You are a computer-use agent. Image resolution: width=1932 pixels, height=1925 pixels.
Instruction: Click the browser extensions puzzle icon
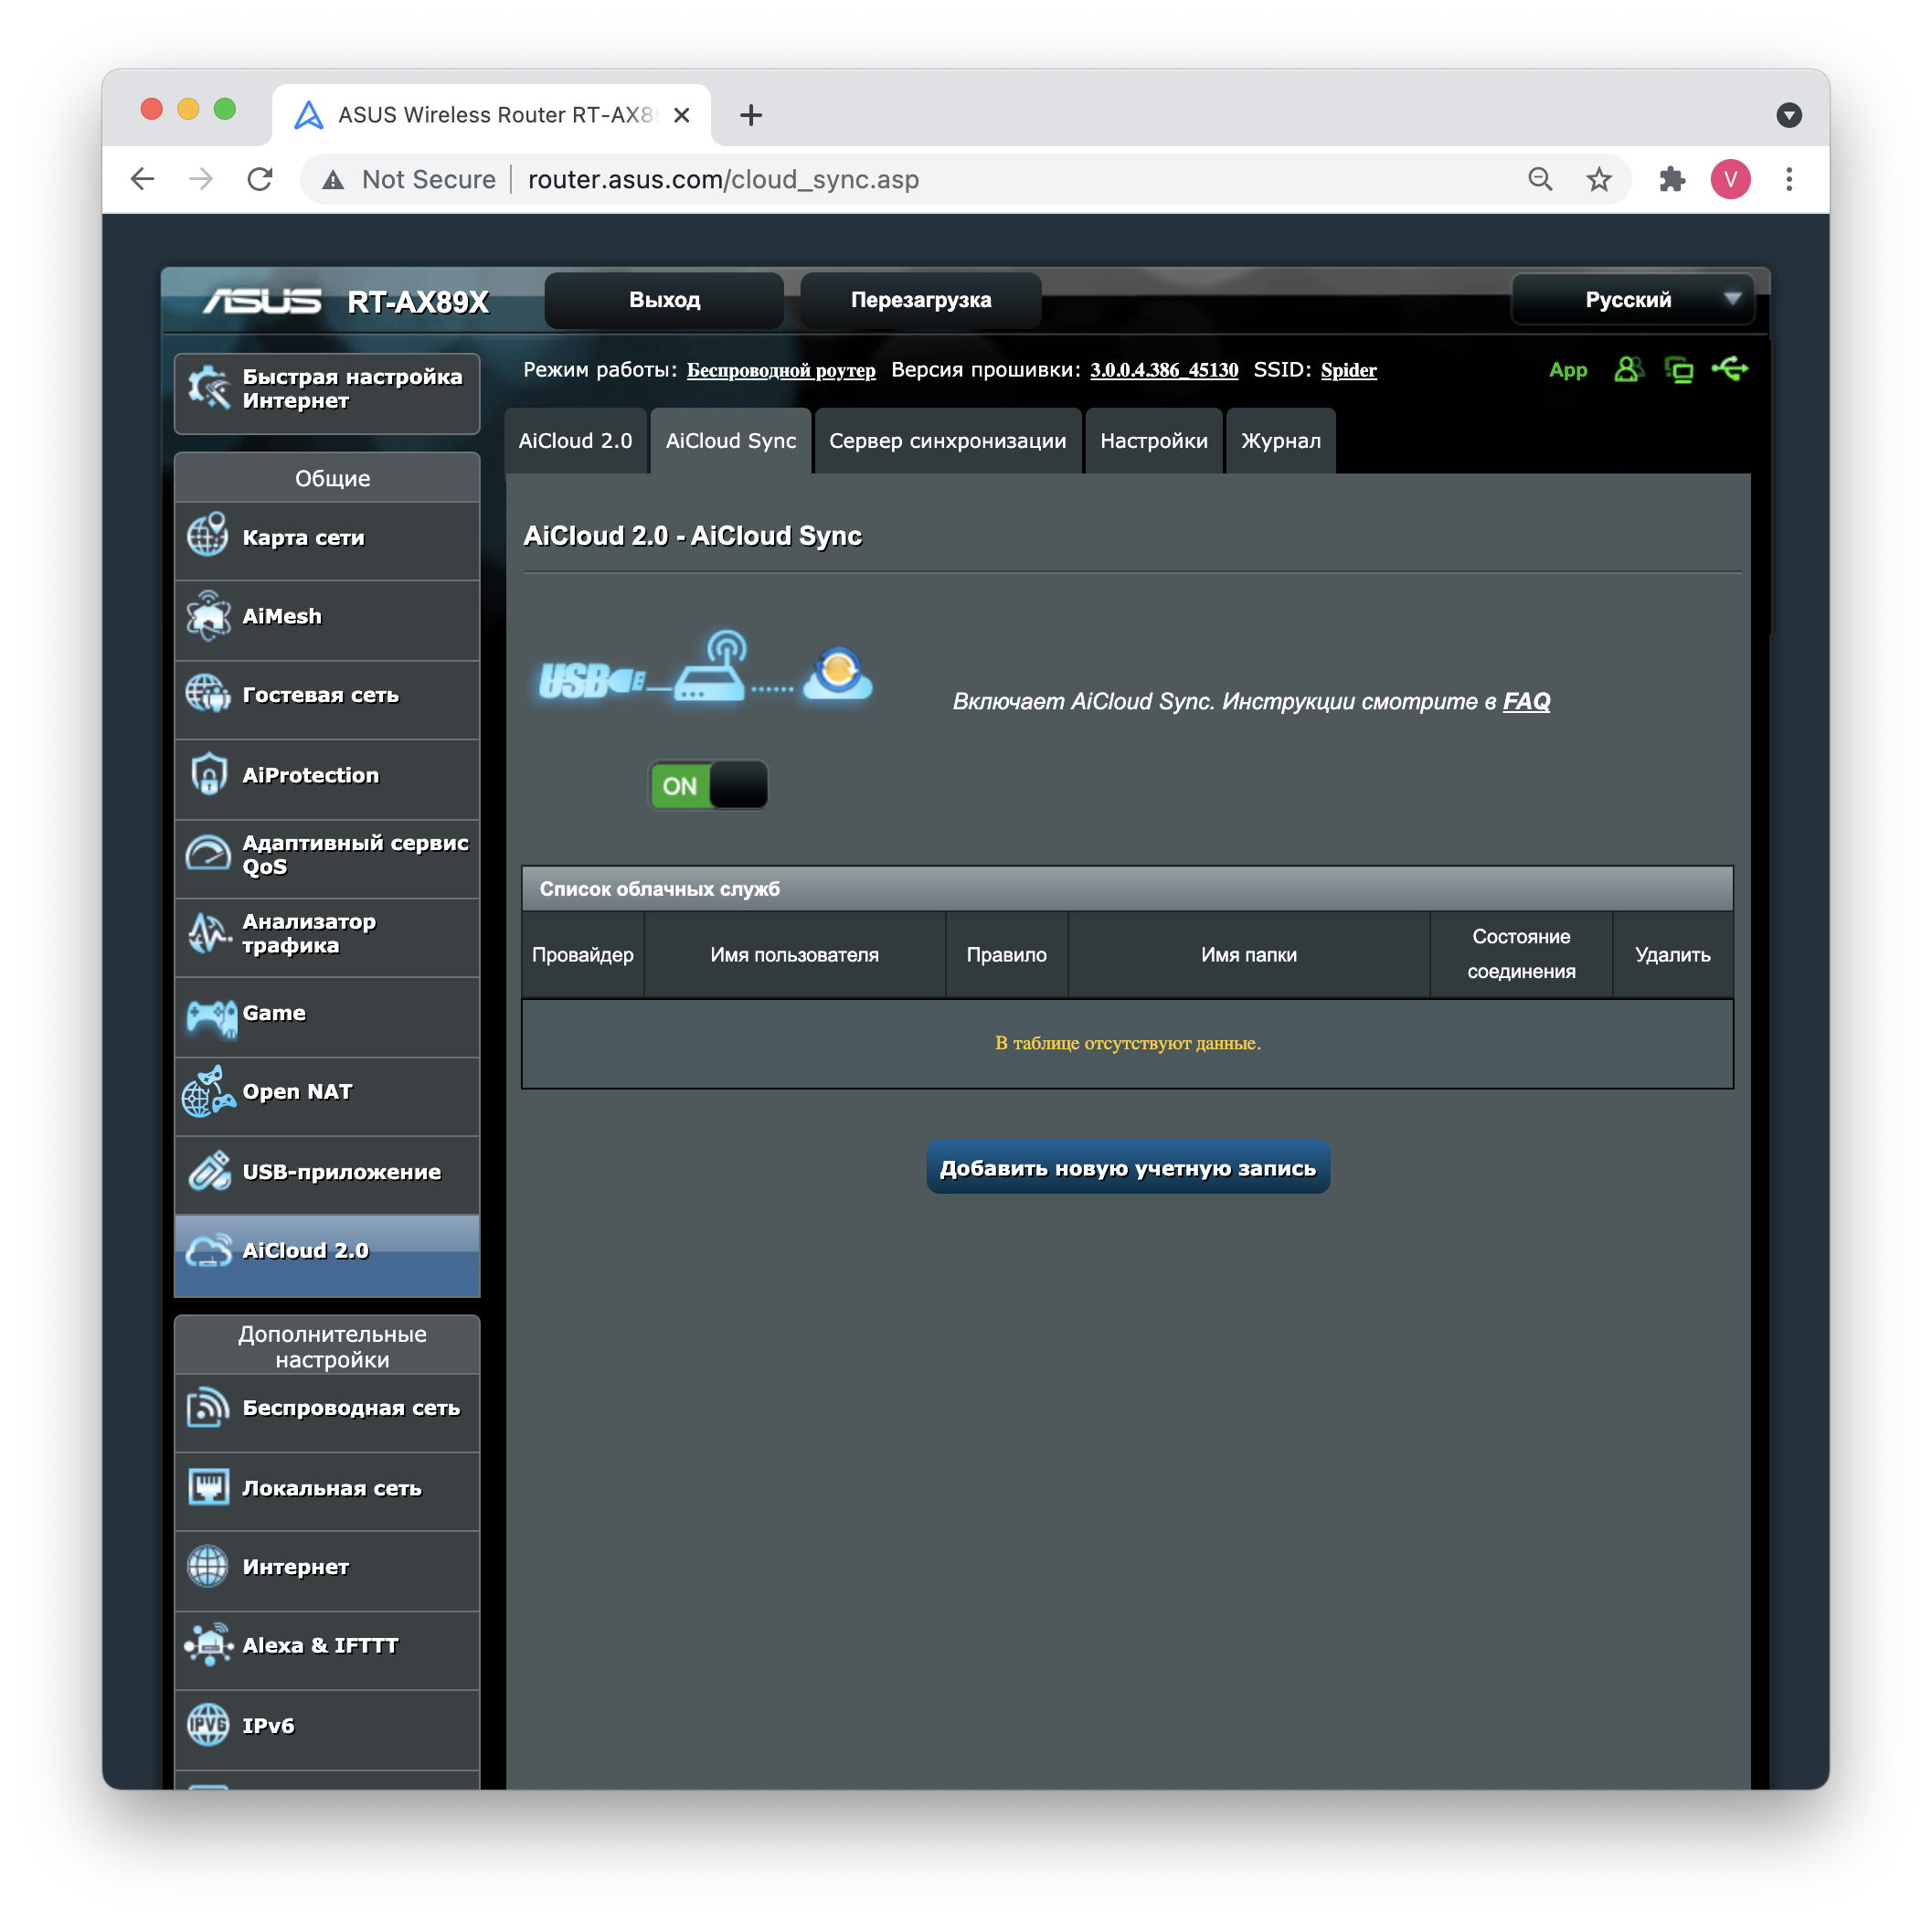coord(1672,179)
